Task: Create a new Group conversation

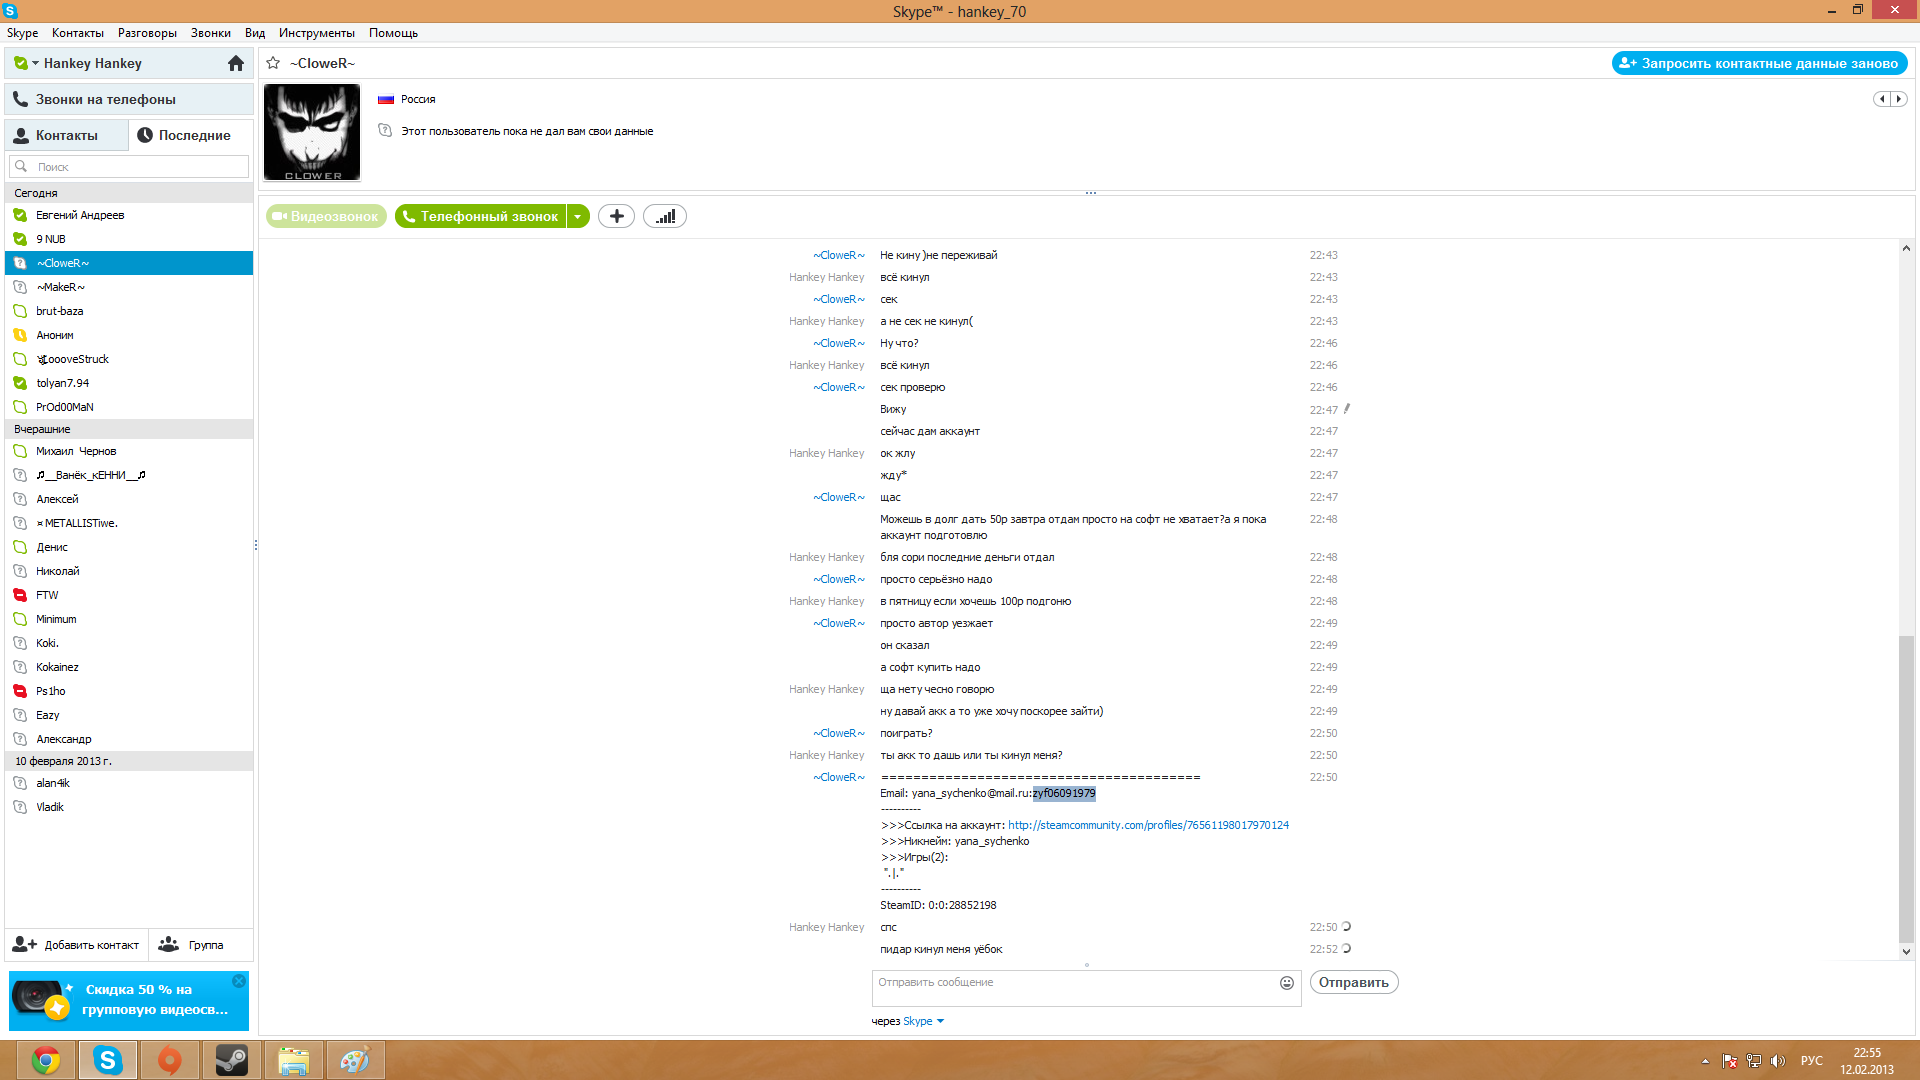Action: click(x=191, y=944)
